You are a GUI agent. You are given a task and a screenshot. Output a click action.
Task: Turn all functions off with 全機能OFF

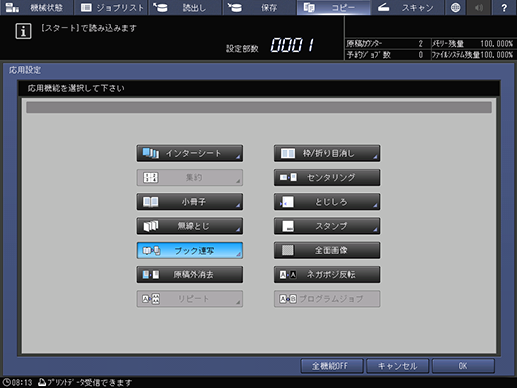tap(332, 366)
